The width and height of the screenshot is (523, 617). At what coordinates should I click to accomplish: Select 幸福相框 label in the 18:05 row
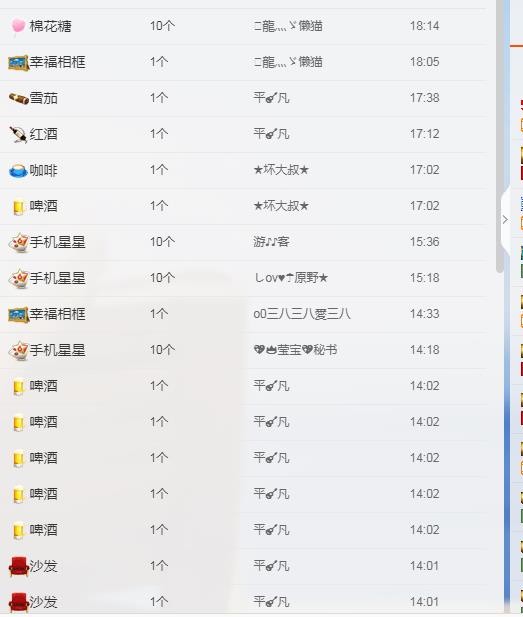click(58, 62)
